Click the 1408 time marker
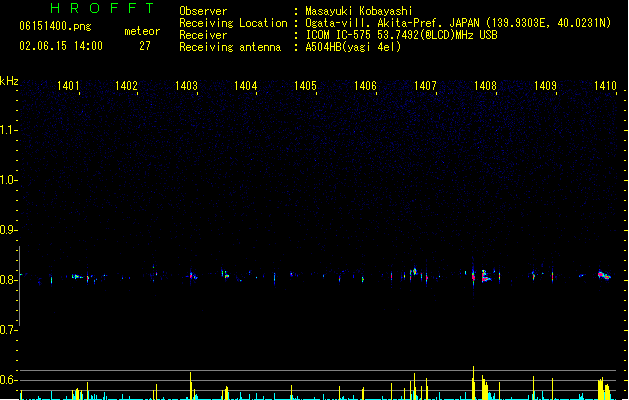 [x=485, y=86]
